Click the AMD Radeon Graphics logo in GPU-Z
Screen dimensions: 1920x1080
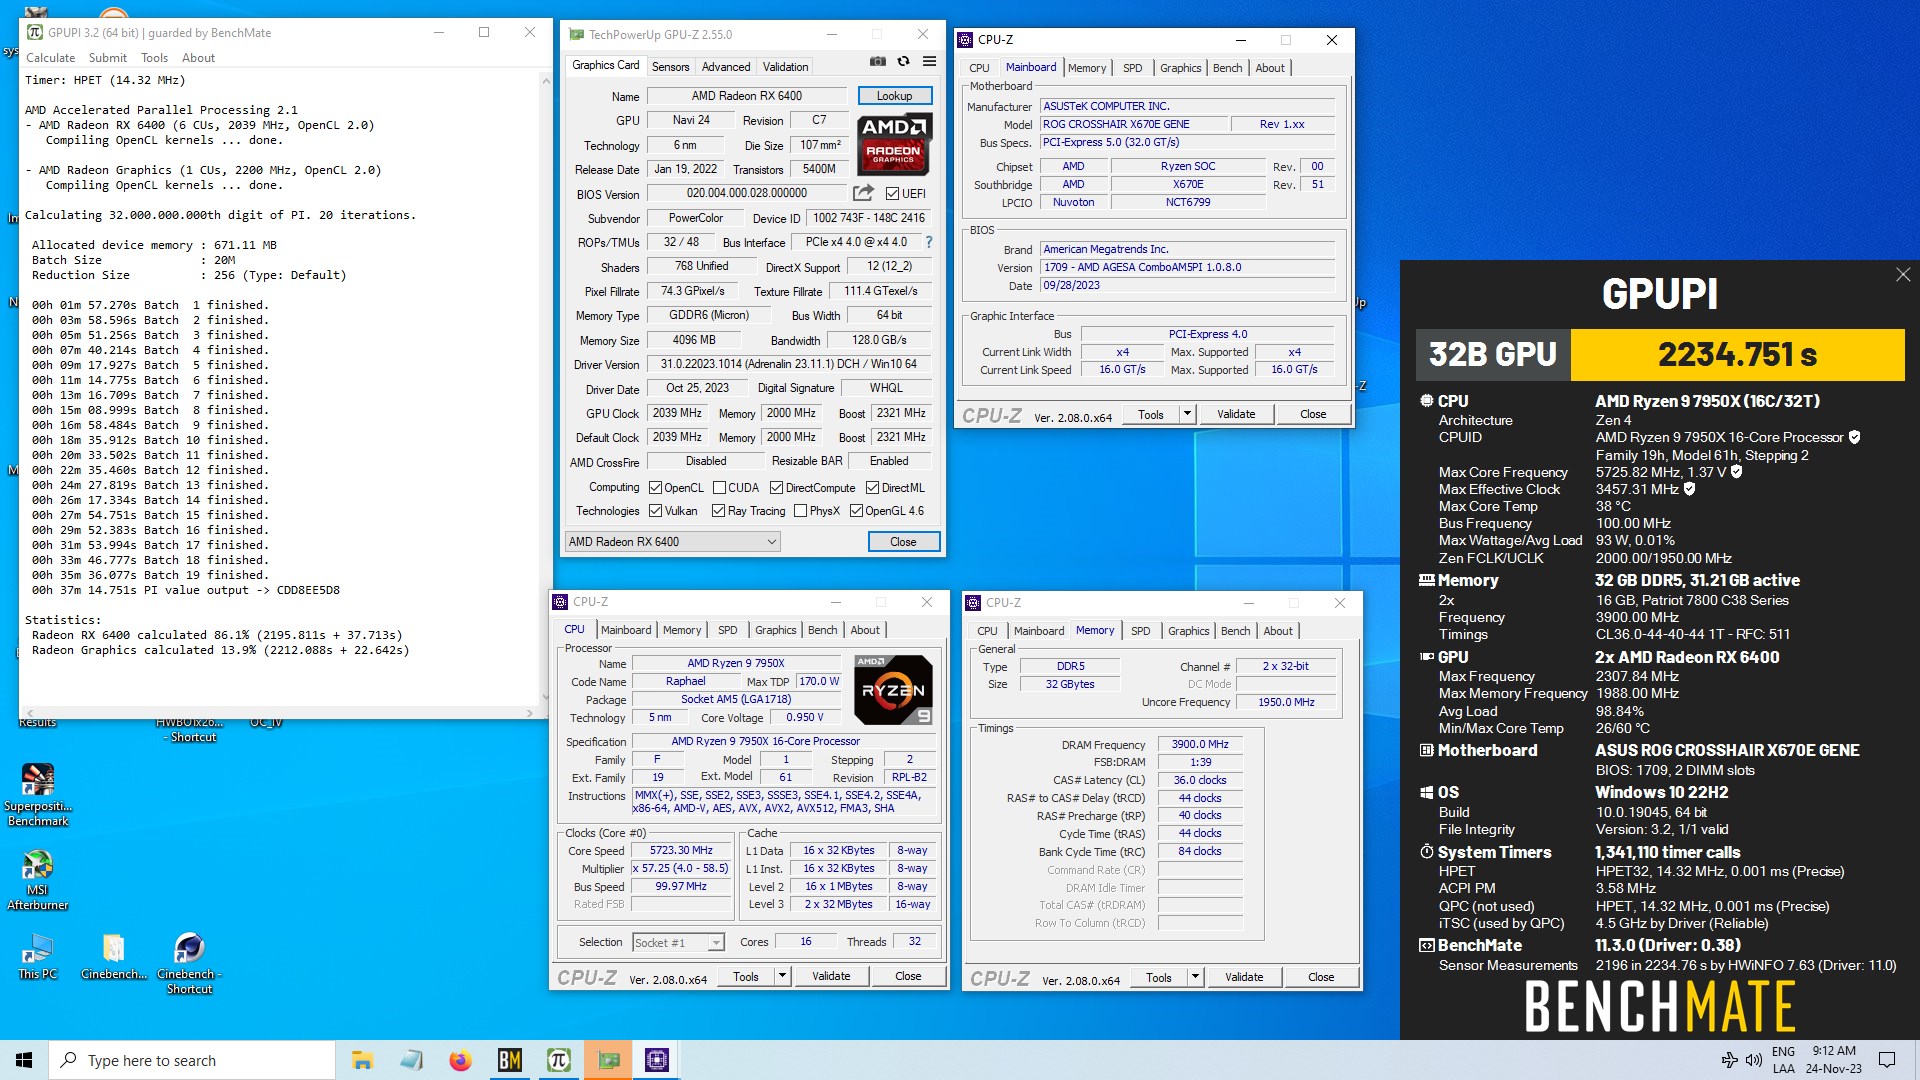pos(895,143)
